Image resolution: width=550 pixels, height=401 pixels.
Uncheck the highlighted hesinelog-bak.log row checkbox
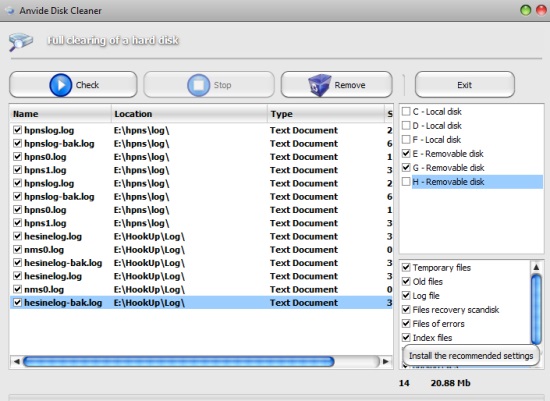click(x=18, y=302)
